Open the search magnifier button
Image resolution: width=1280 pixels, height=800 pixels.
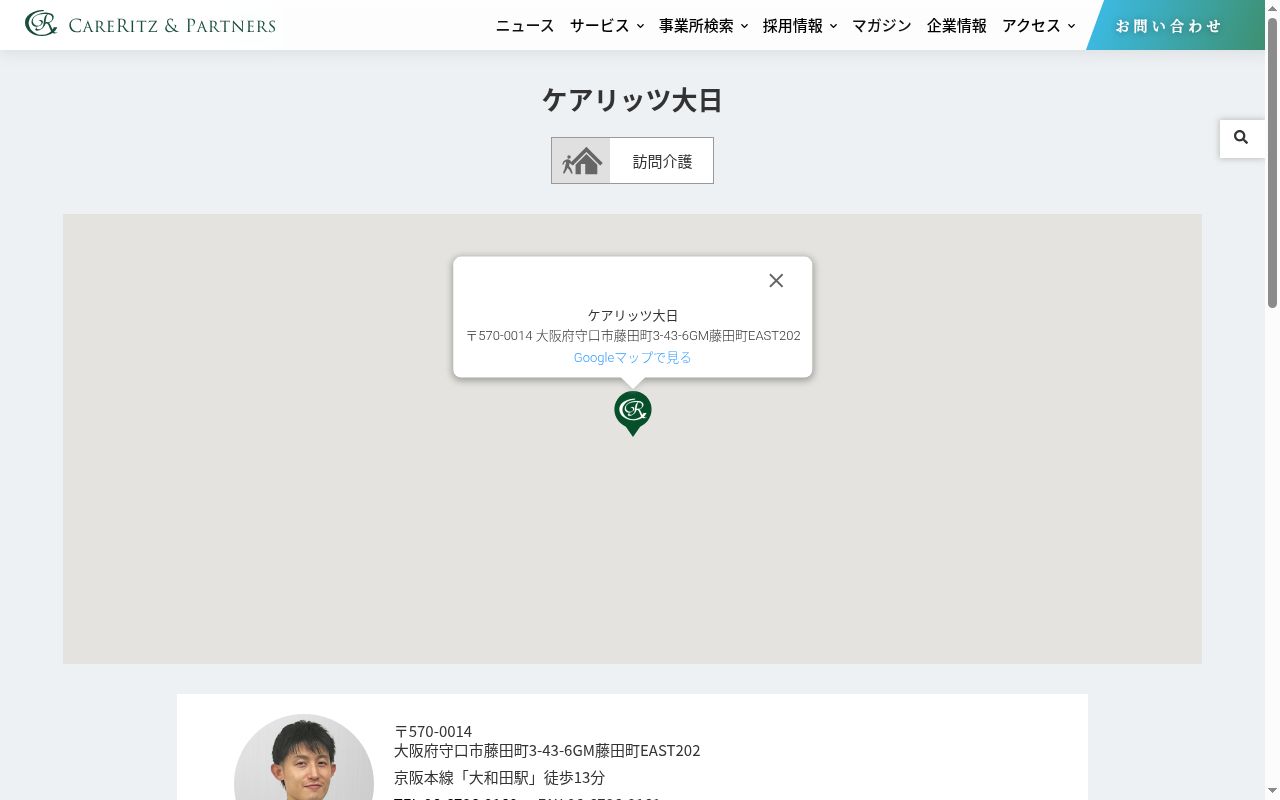1241,138
